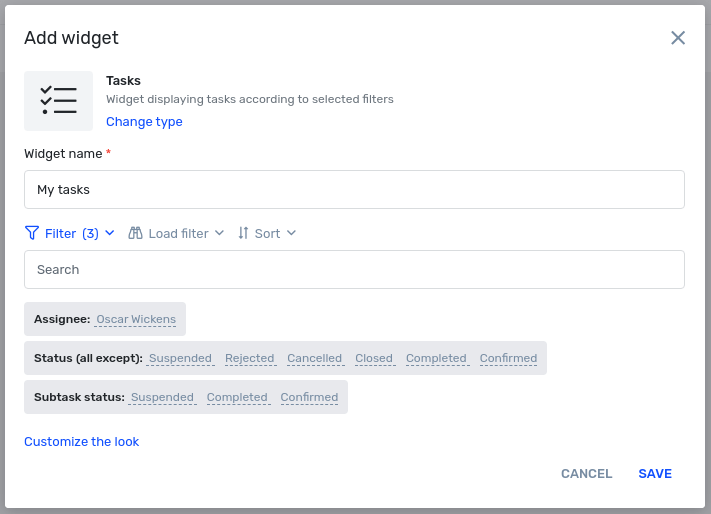Click the Sort arrows icon
This screenshot has width=711, height=514.
click(x=243, y=233)
